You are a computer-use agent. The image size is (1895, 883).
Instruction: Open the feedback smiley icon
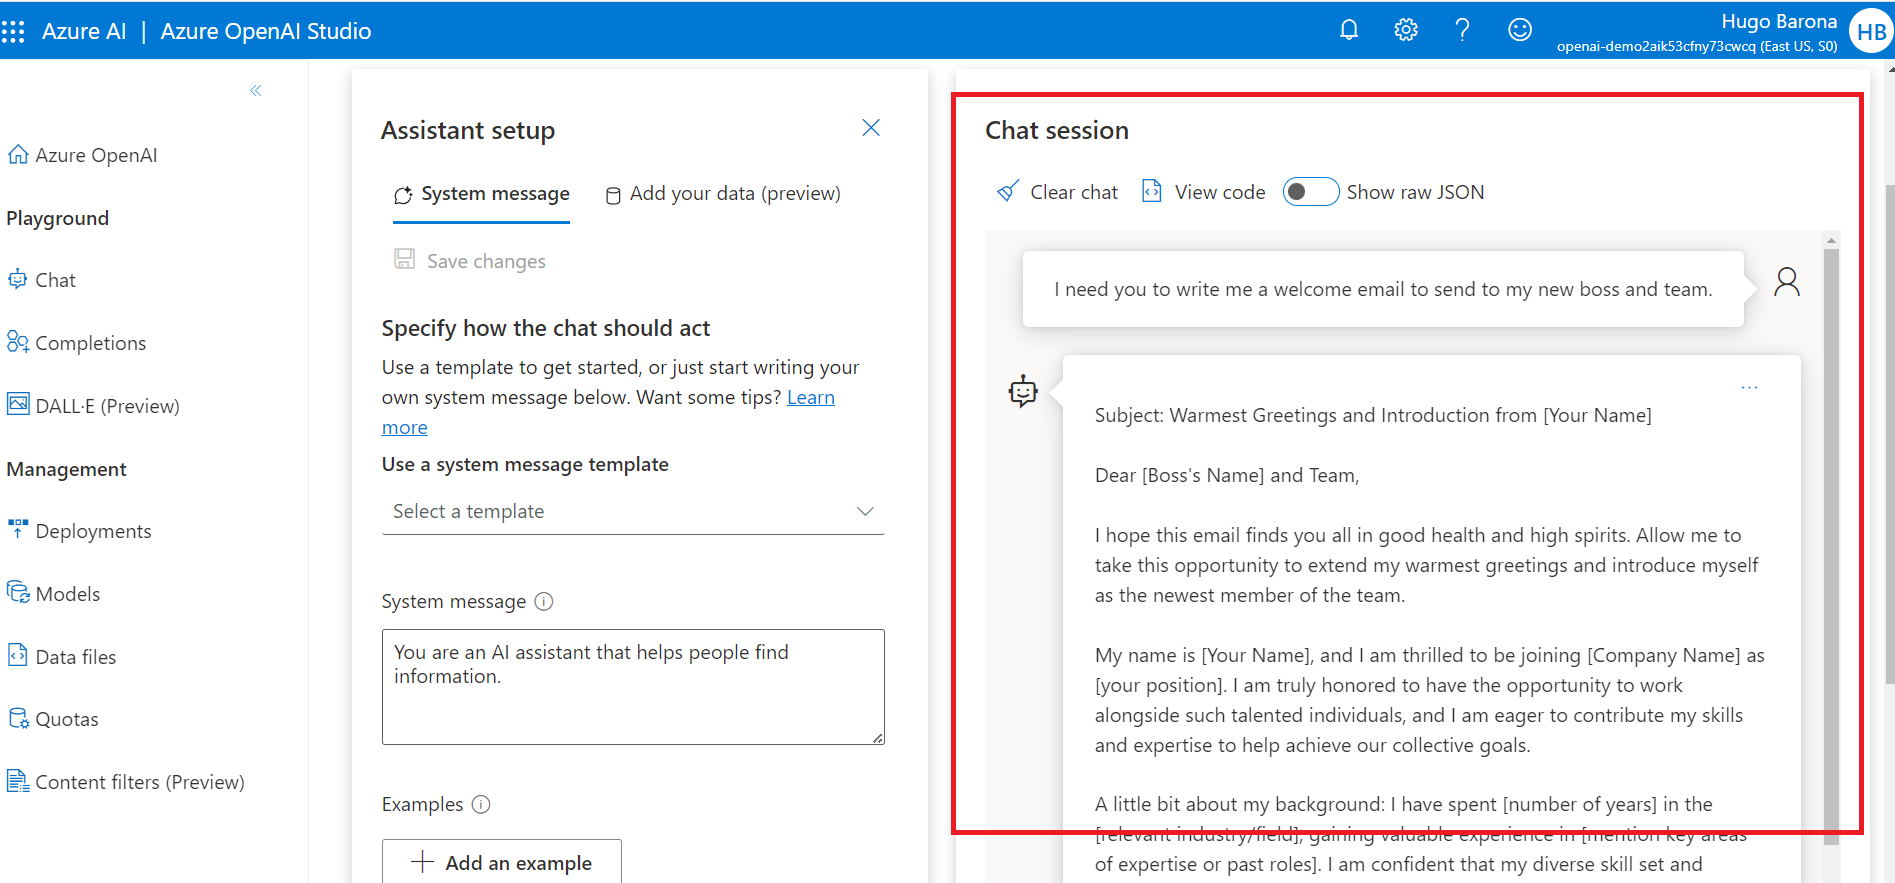[1519, 30]
